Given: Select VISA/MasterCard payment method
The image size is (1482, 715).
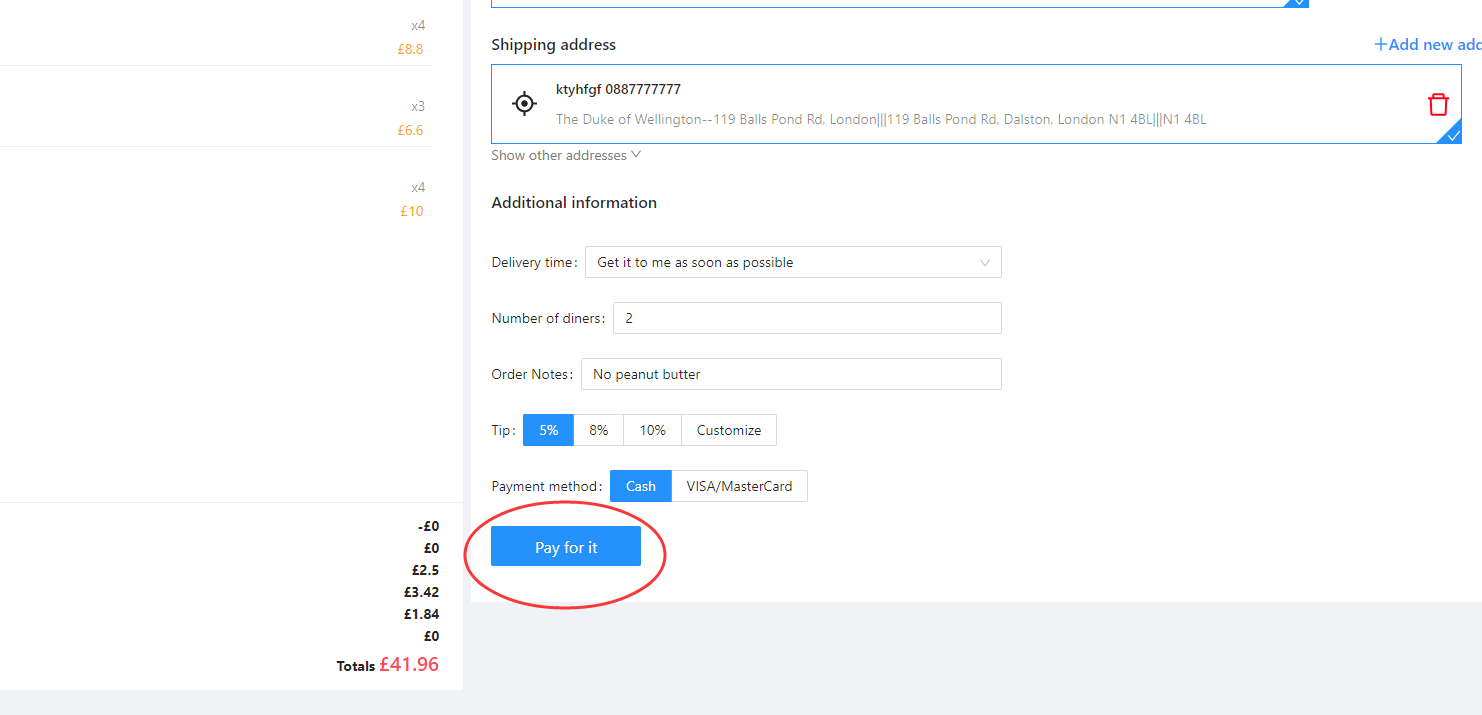Looking at the screenshot, I should (x=739, y=486).
